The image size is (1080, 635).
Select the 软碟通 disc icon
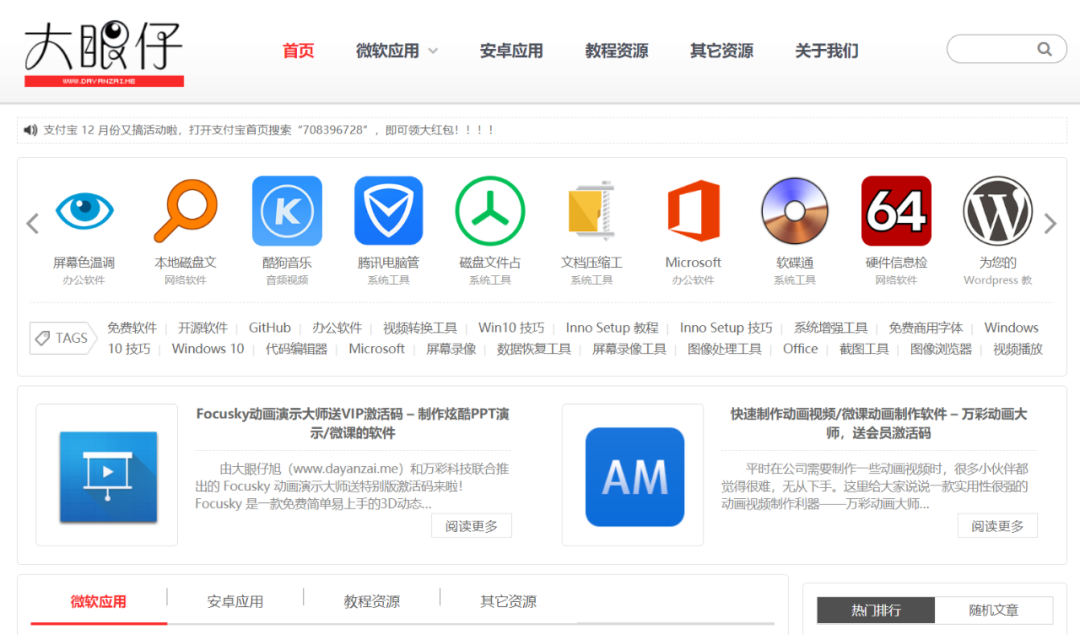point(794,211)
